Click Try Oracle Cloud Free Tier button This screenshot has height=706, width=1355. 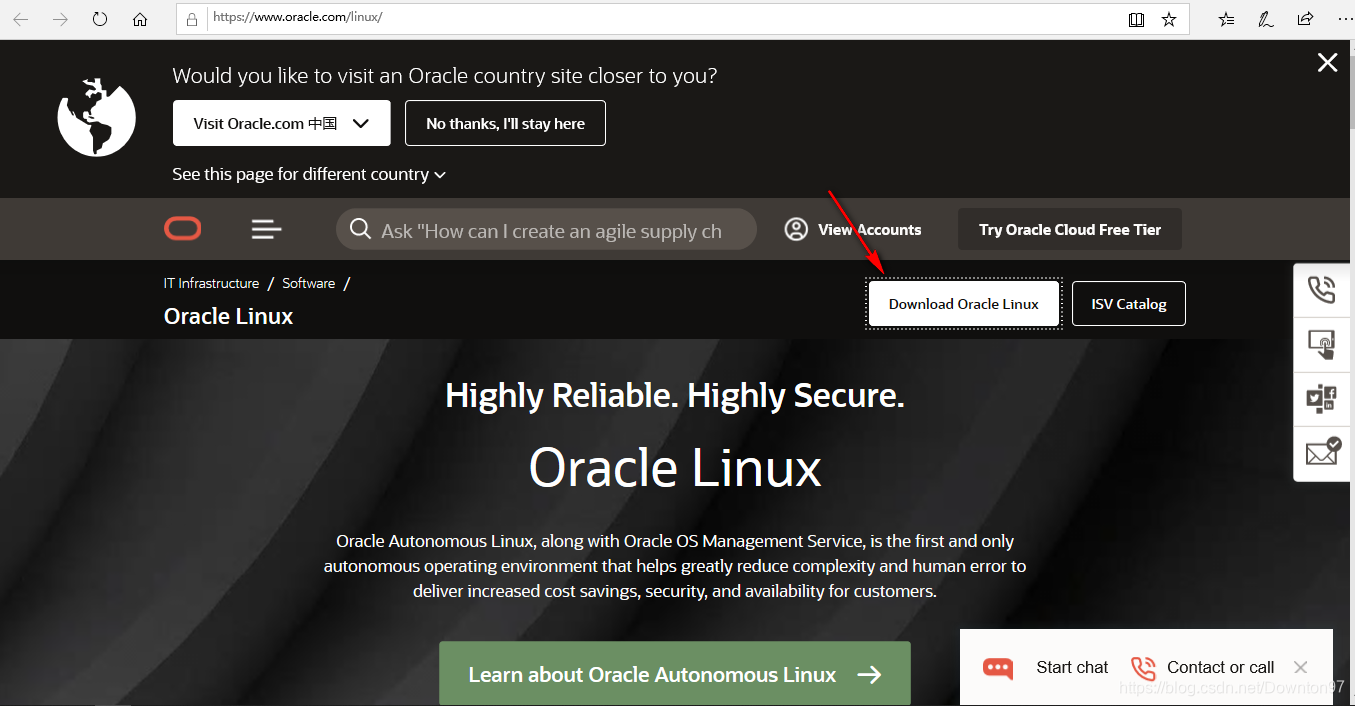(1070, 229)
